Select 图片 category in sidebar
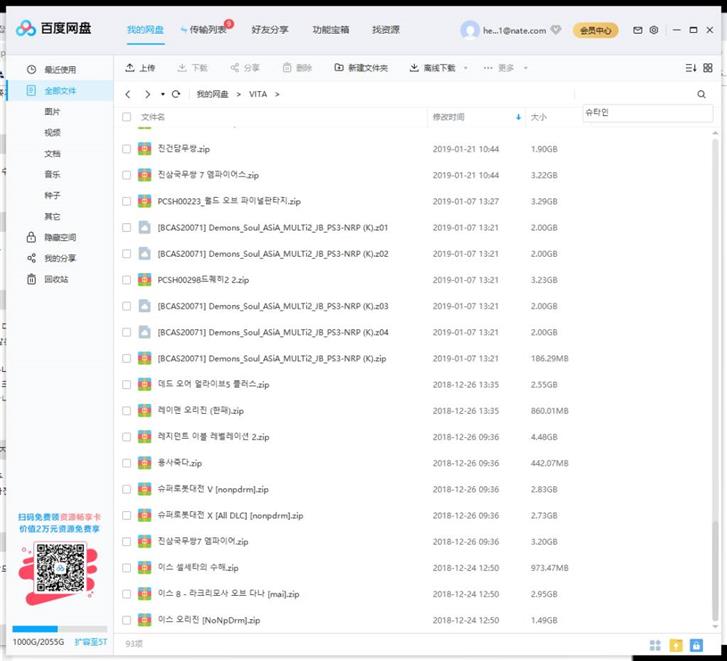 (x=52, y=112)
